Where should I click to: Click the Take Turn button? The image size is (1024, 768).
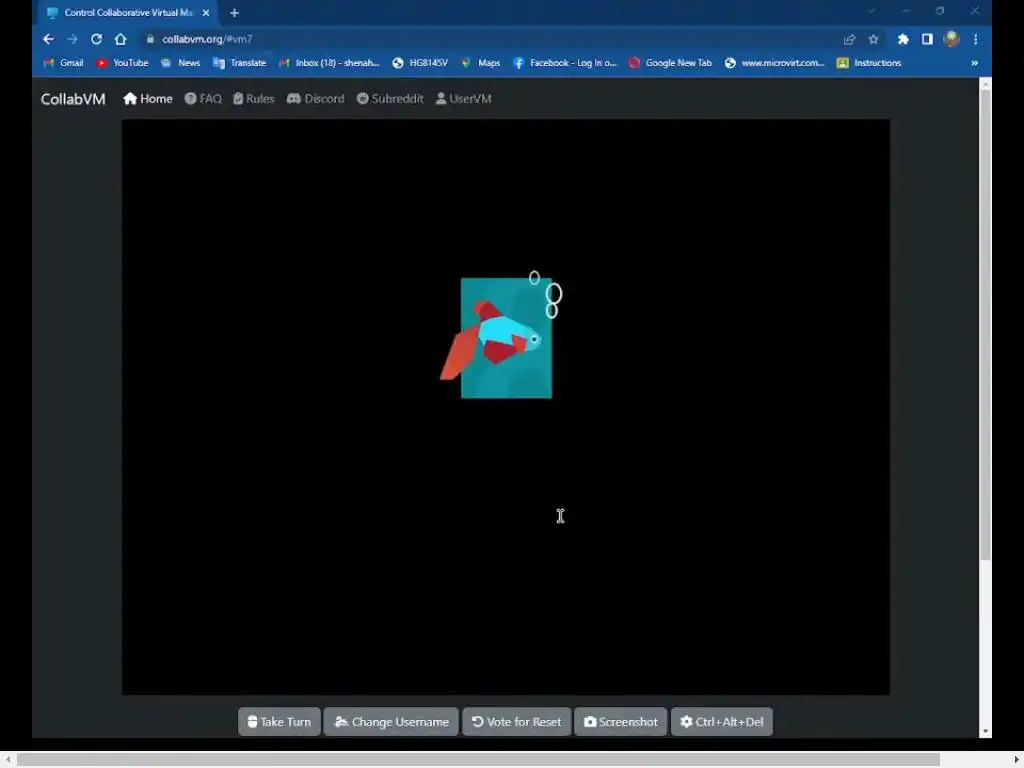tap(280, 722)
